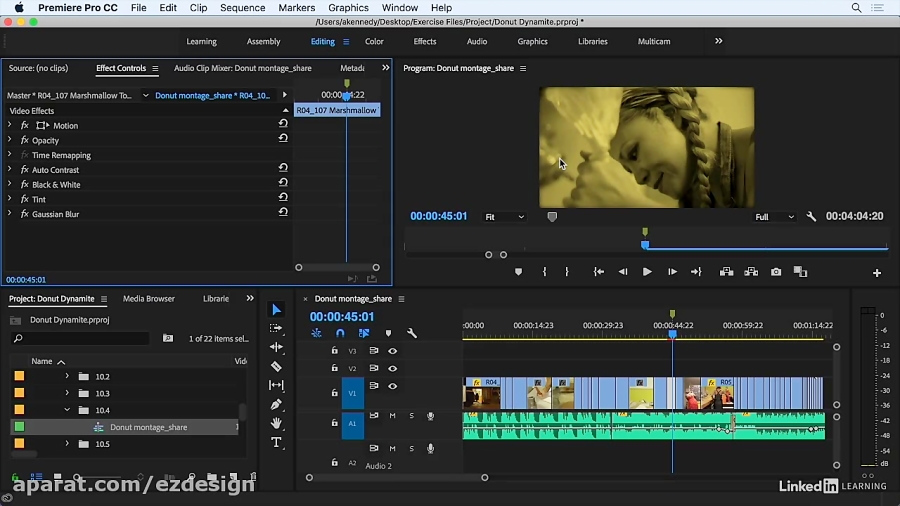The image size is (900, 506).
Task: Select the Pen tool
Action: [x=277, y=404]
